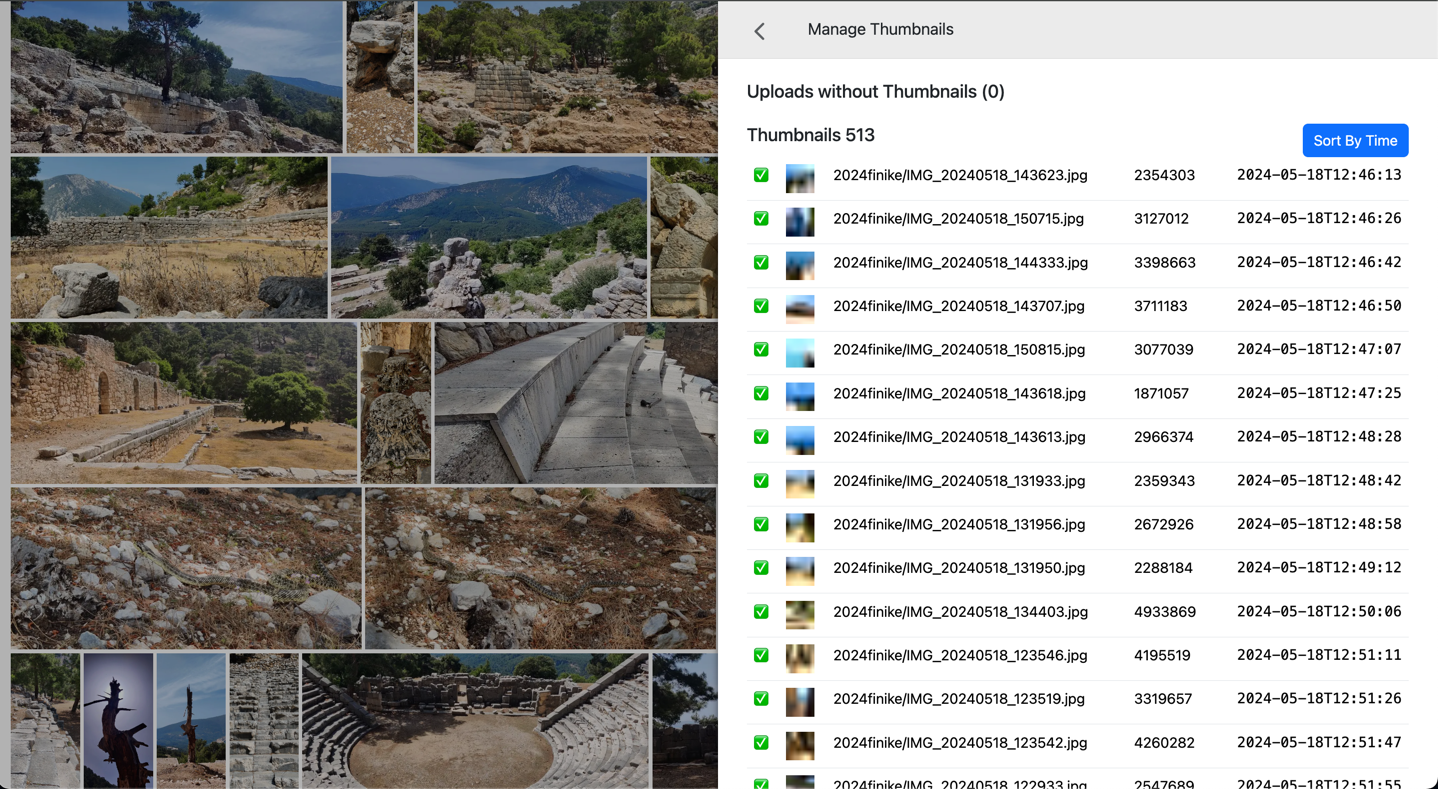
Task: Click small thumbnail next to IMG_20240518_143618.jpg
Action: [800, 397]
